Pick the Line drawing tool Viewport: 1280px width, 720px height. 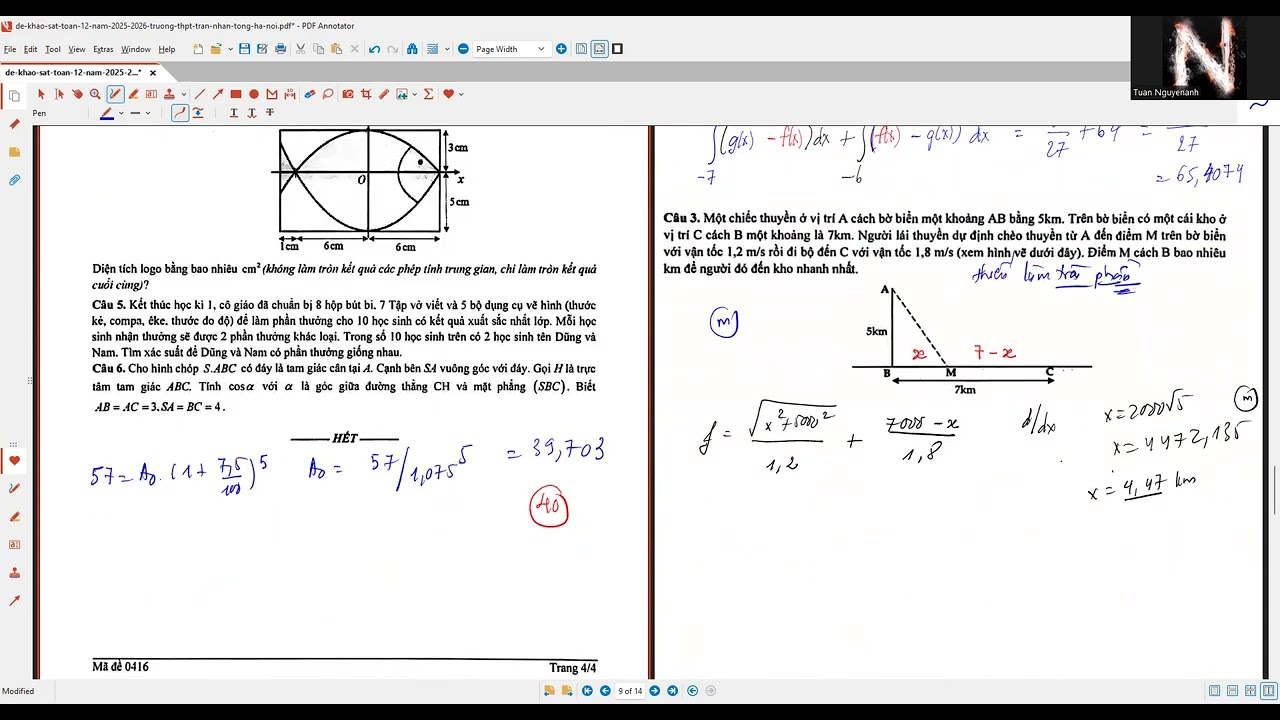pos(201,94)
